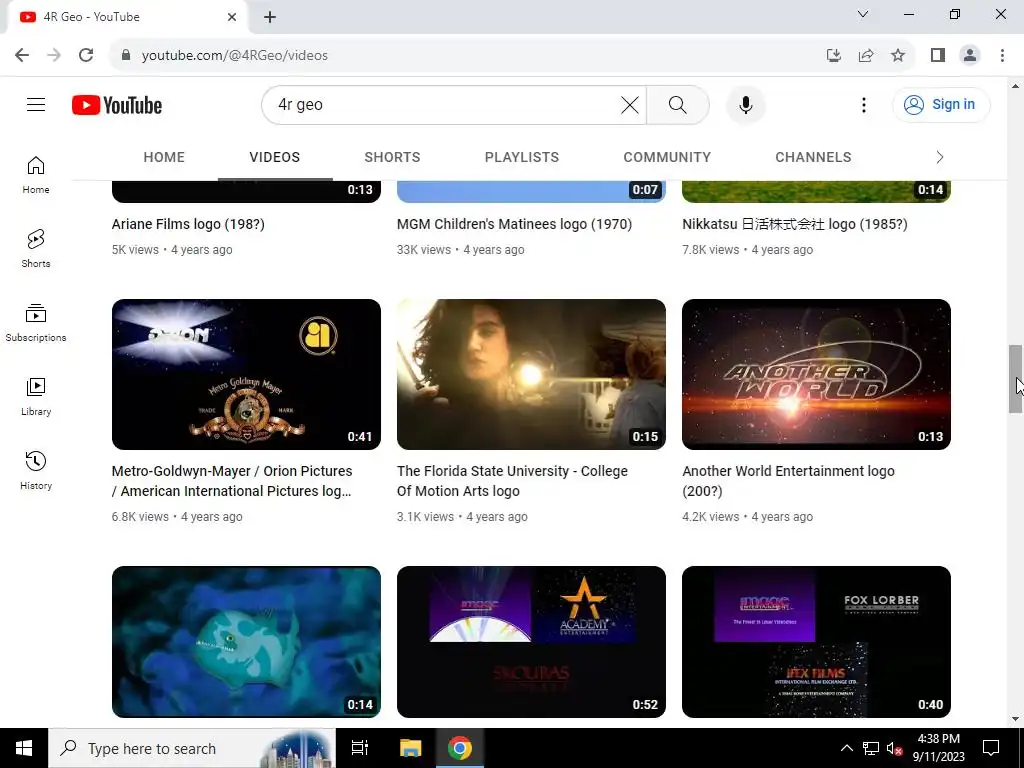The width and height of the screenshot is (1024, 768).
Task: Select the VIDEOS channel tab
Action: [x=274, y=157]
